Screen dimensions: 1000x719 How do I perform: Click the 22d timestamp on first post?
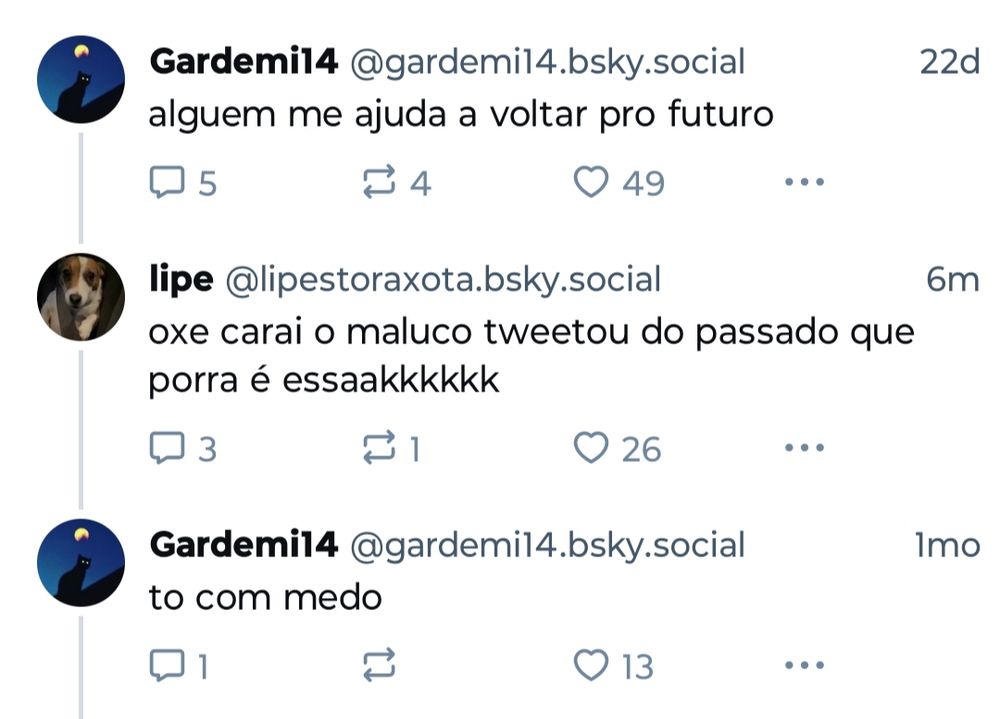tap(949, 62)
